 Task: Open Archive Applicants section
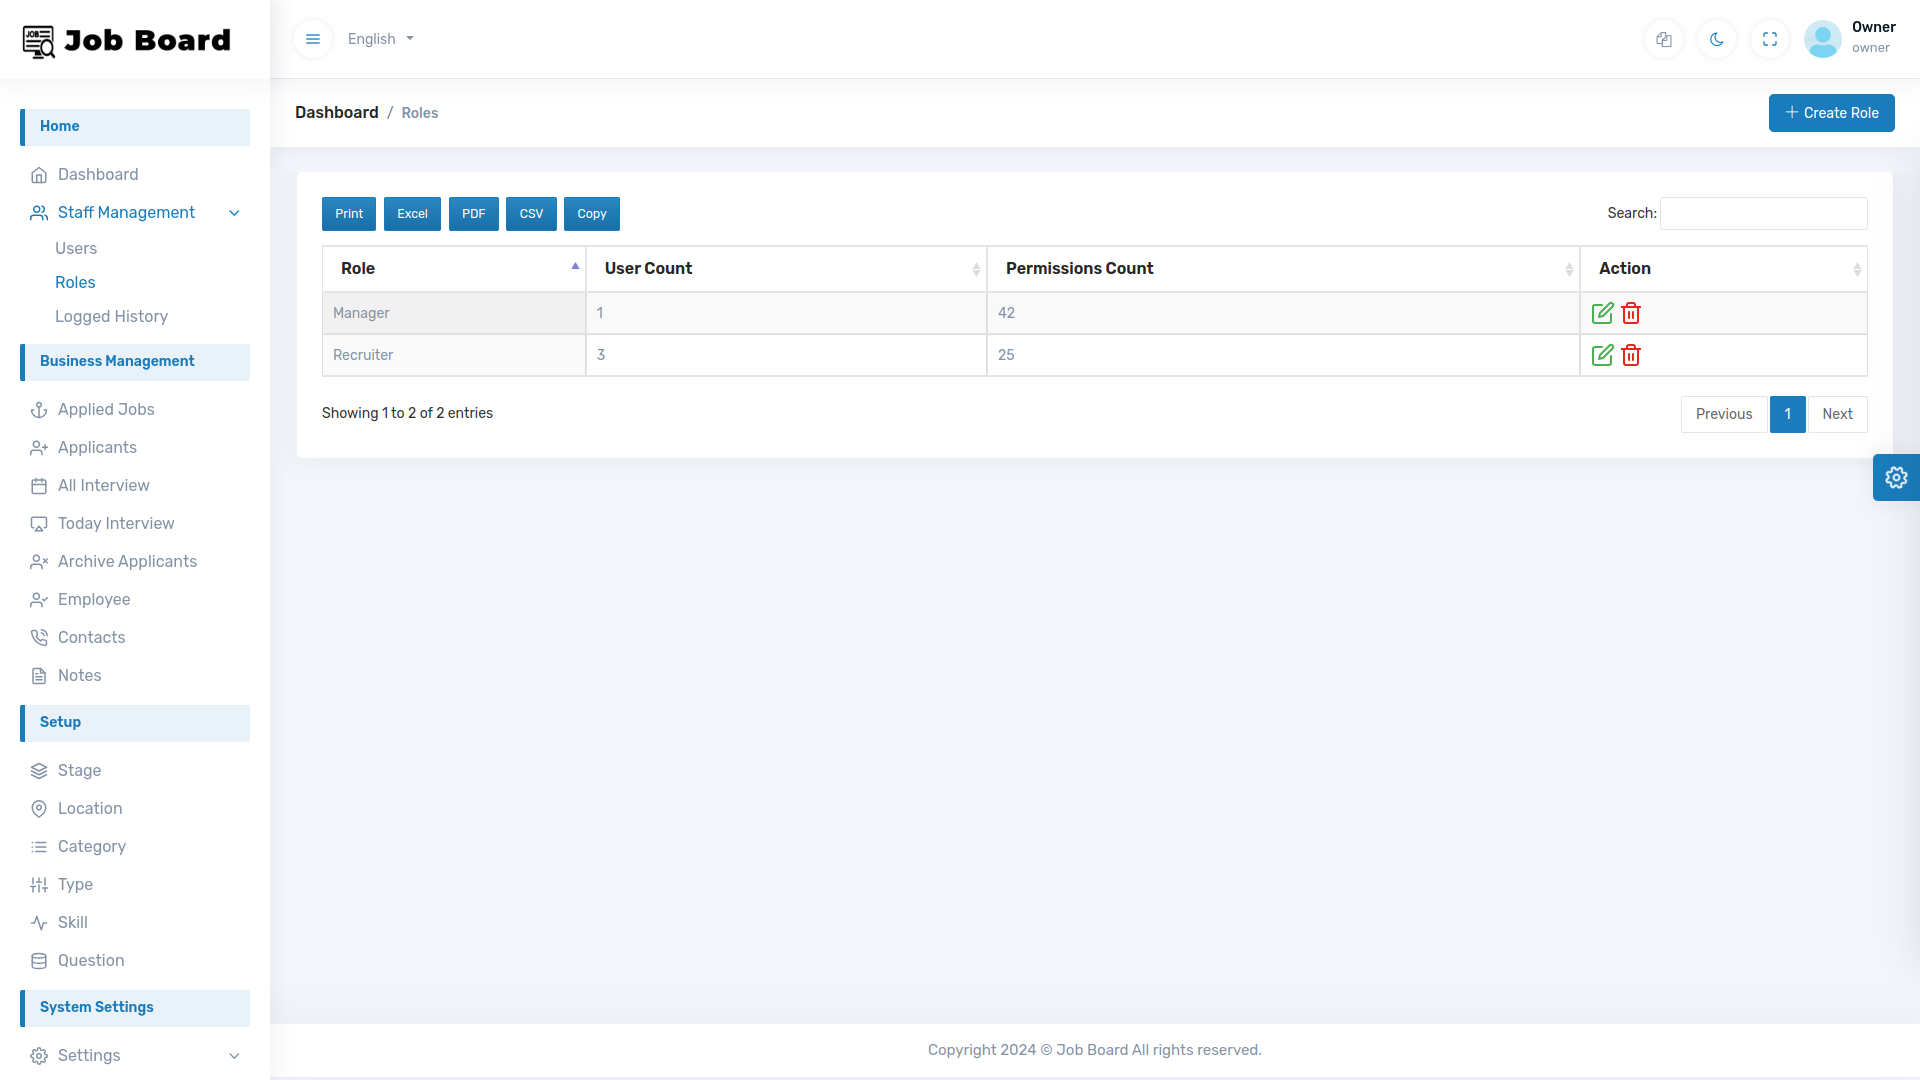click(x=127, y=561)
